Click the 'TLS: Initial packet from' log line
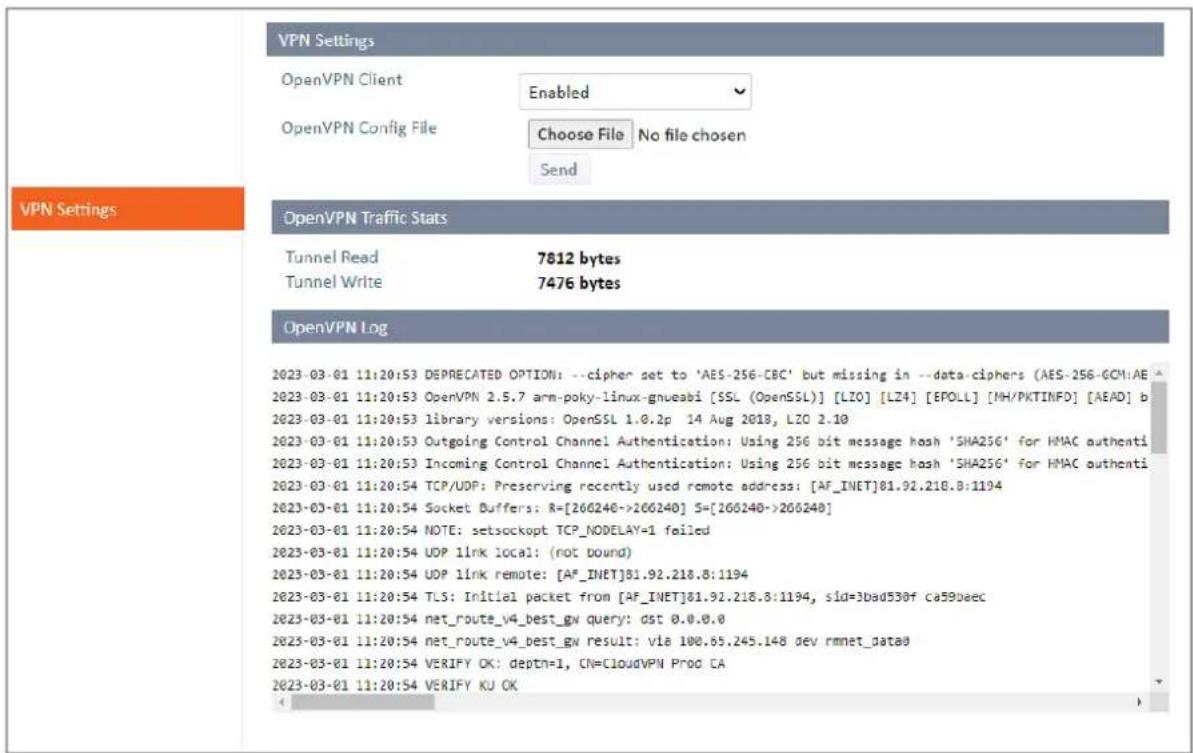Viewport: 1193px width, 753px height. tap(628, 597)
